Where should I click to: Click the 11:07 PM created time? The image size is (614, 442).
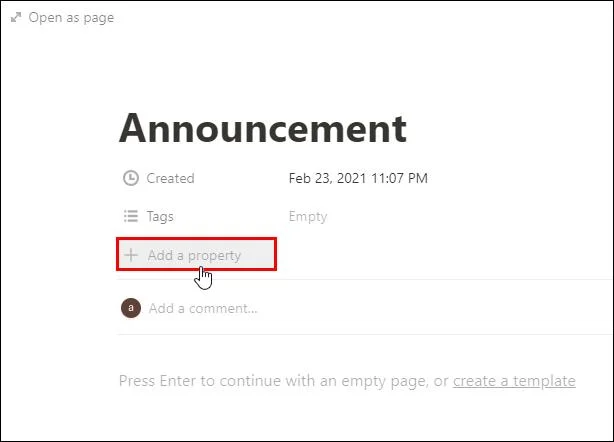403,178
